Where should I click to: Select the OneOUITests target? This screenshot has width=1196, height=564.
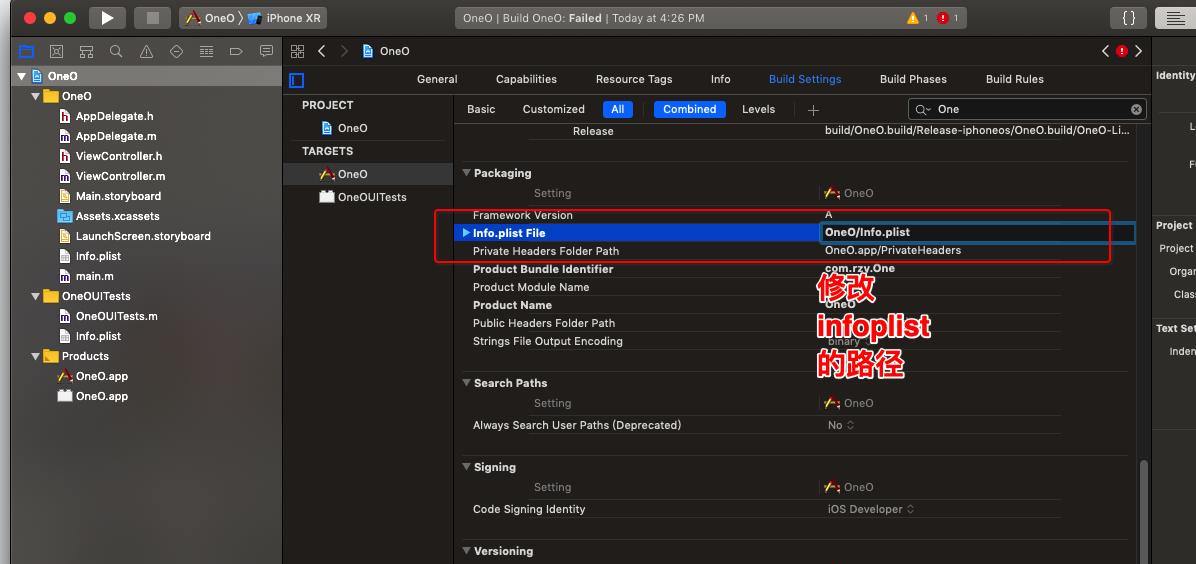364,197
